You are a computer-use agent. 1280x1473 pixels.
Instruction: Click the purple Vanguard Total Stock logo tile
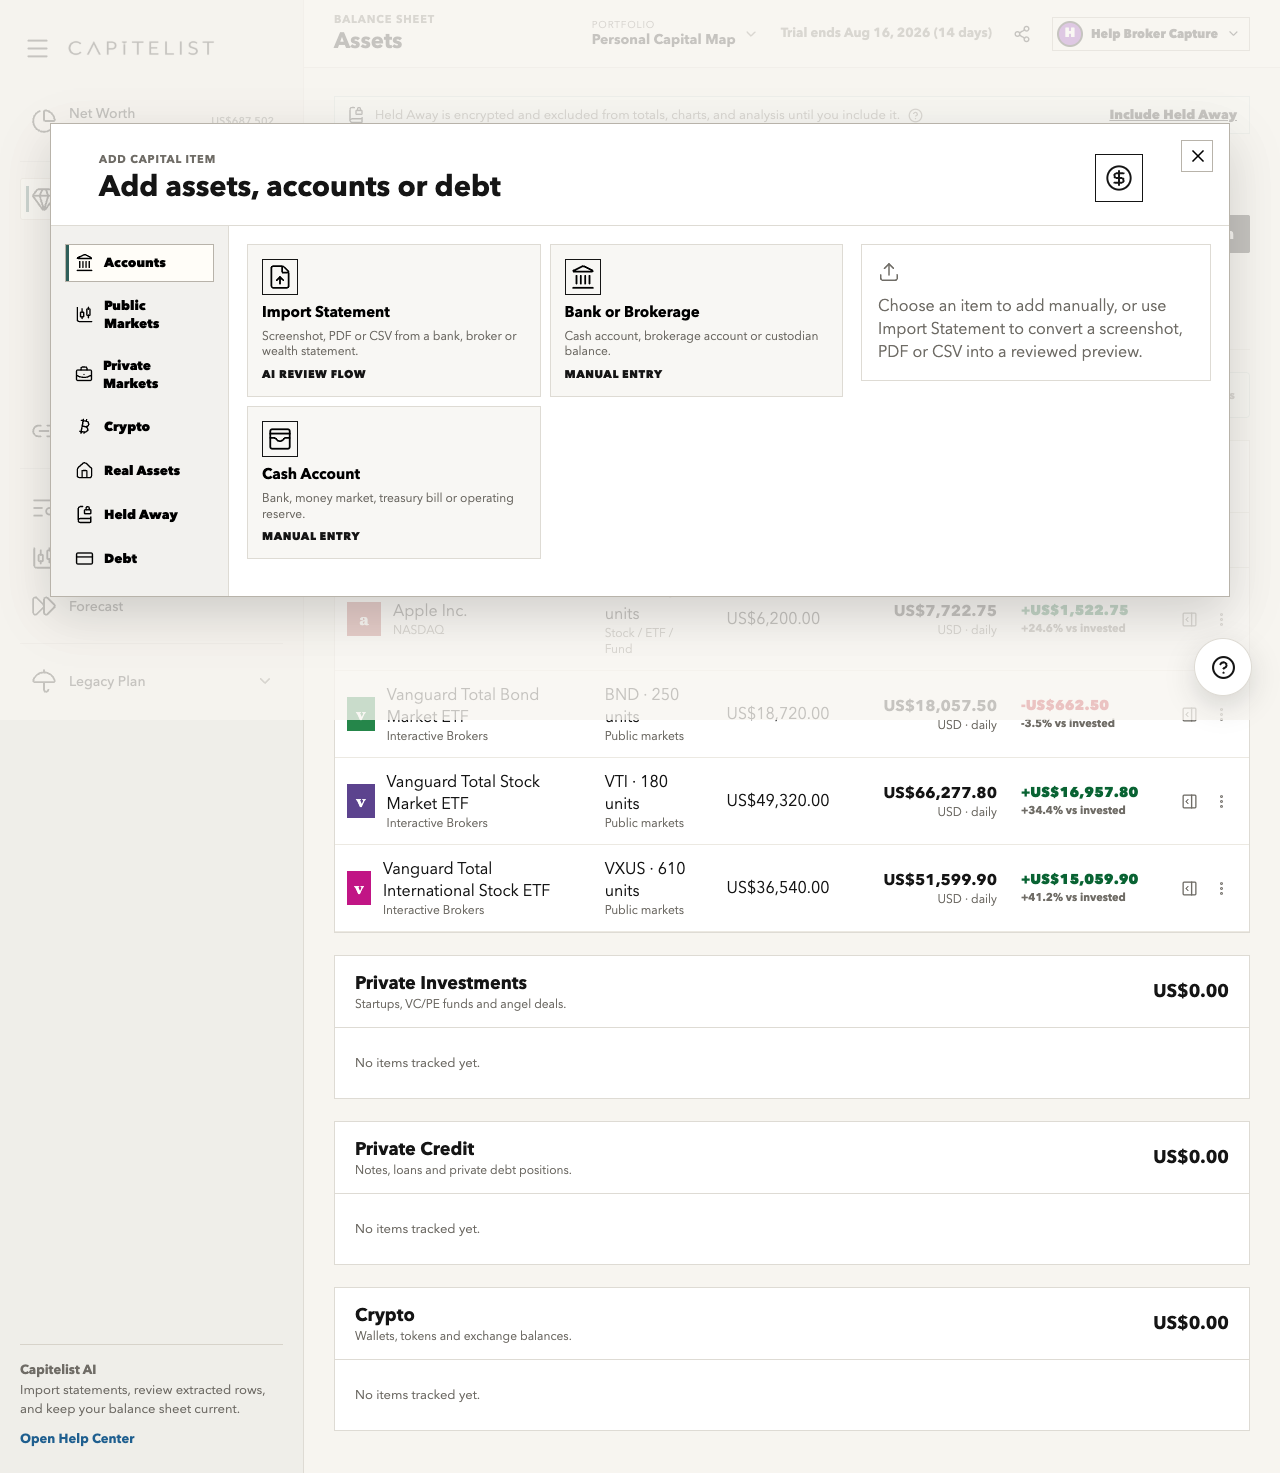coord(361,802)
